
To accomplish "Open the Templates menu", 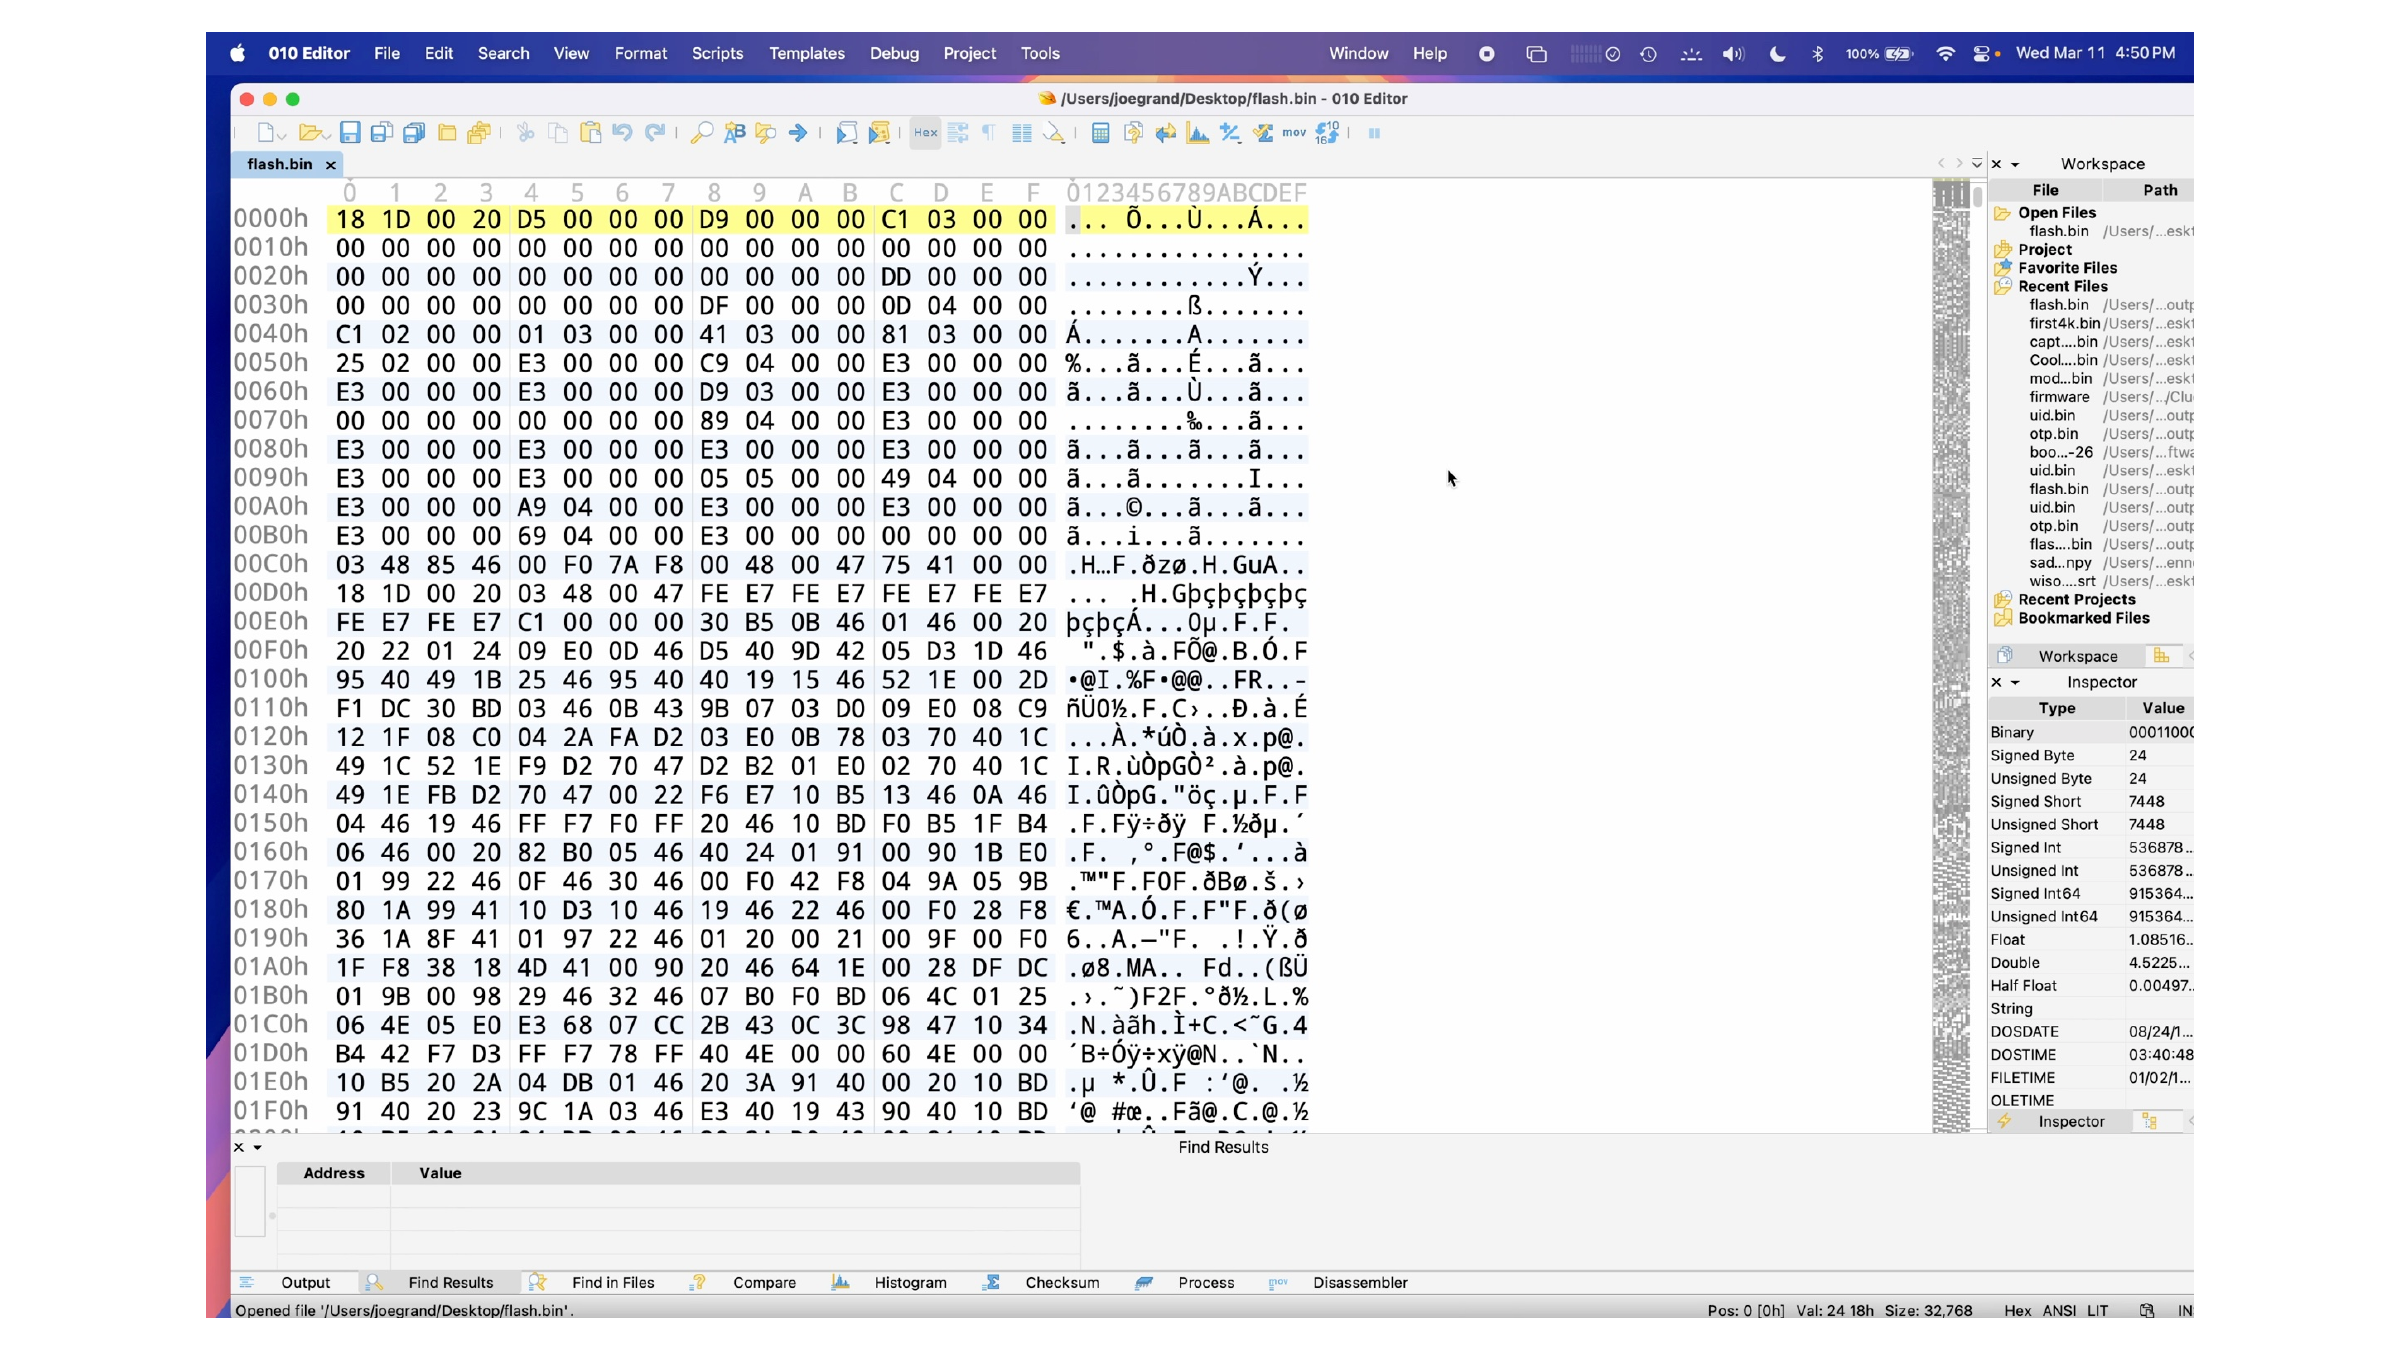I will [806, 53].
